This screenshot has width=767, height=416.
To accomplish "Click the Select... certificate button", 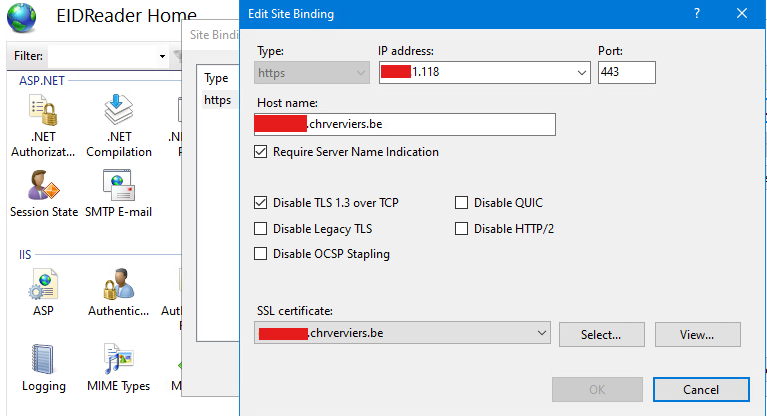I will coord(602,335).
